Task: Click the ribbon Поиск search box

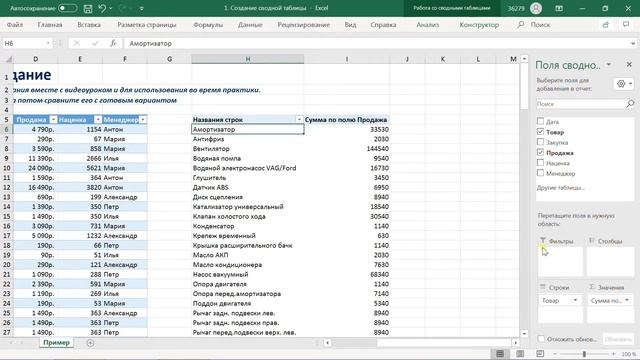Action: (x=534, y=25)
